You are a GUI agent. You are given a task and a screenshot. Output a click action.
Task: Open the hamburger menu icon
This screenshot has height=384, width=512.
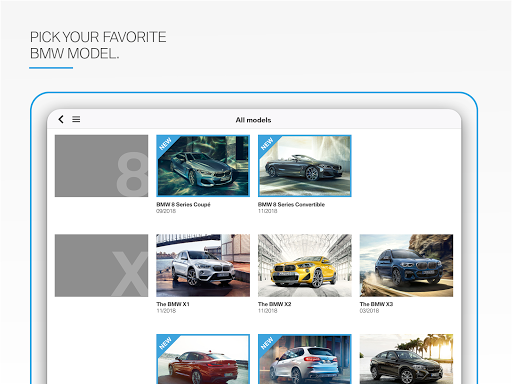click(x=76, y=119)
